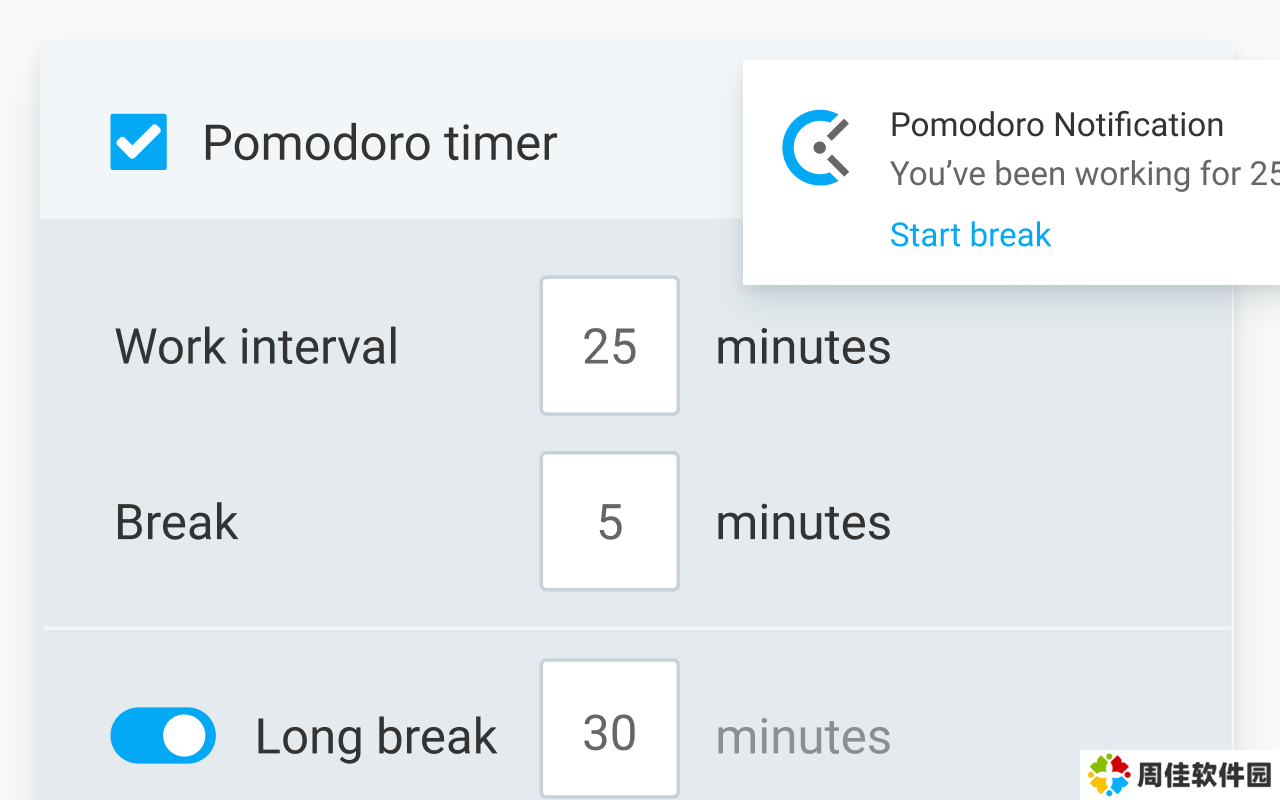Image resolution: width=1280 pixels, height=800 pixels.
Task: Click minutes text beside Work interval
Action: (x=803, y=347)
